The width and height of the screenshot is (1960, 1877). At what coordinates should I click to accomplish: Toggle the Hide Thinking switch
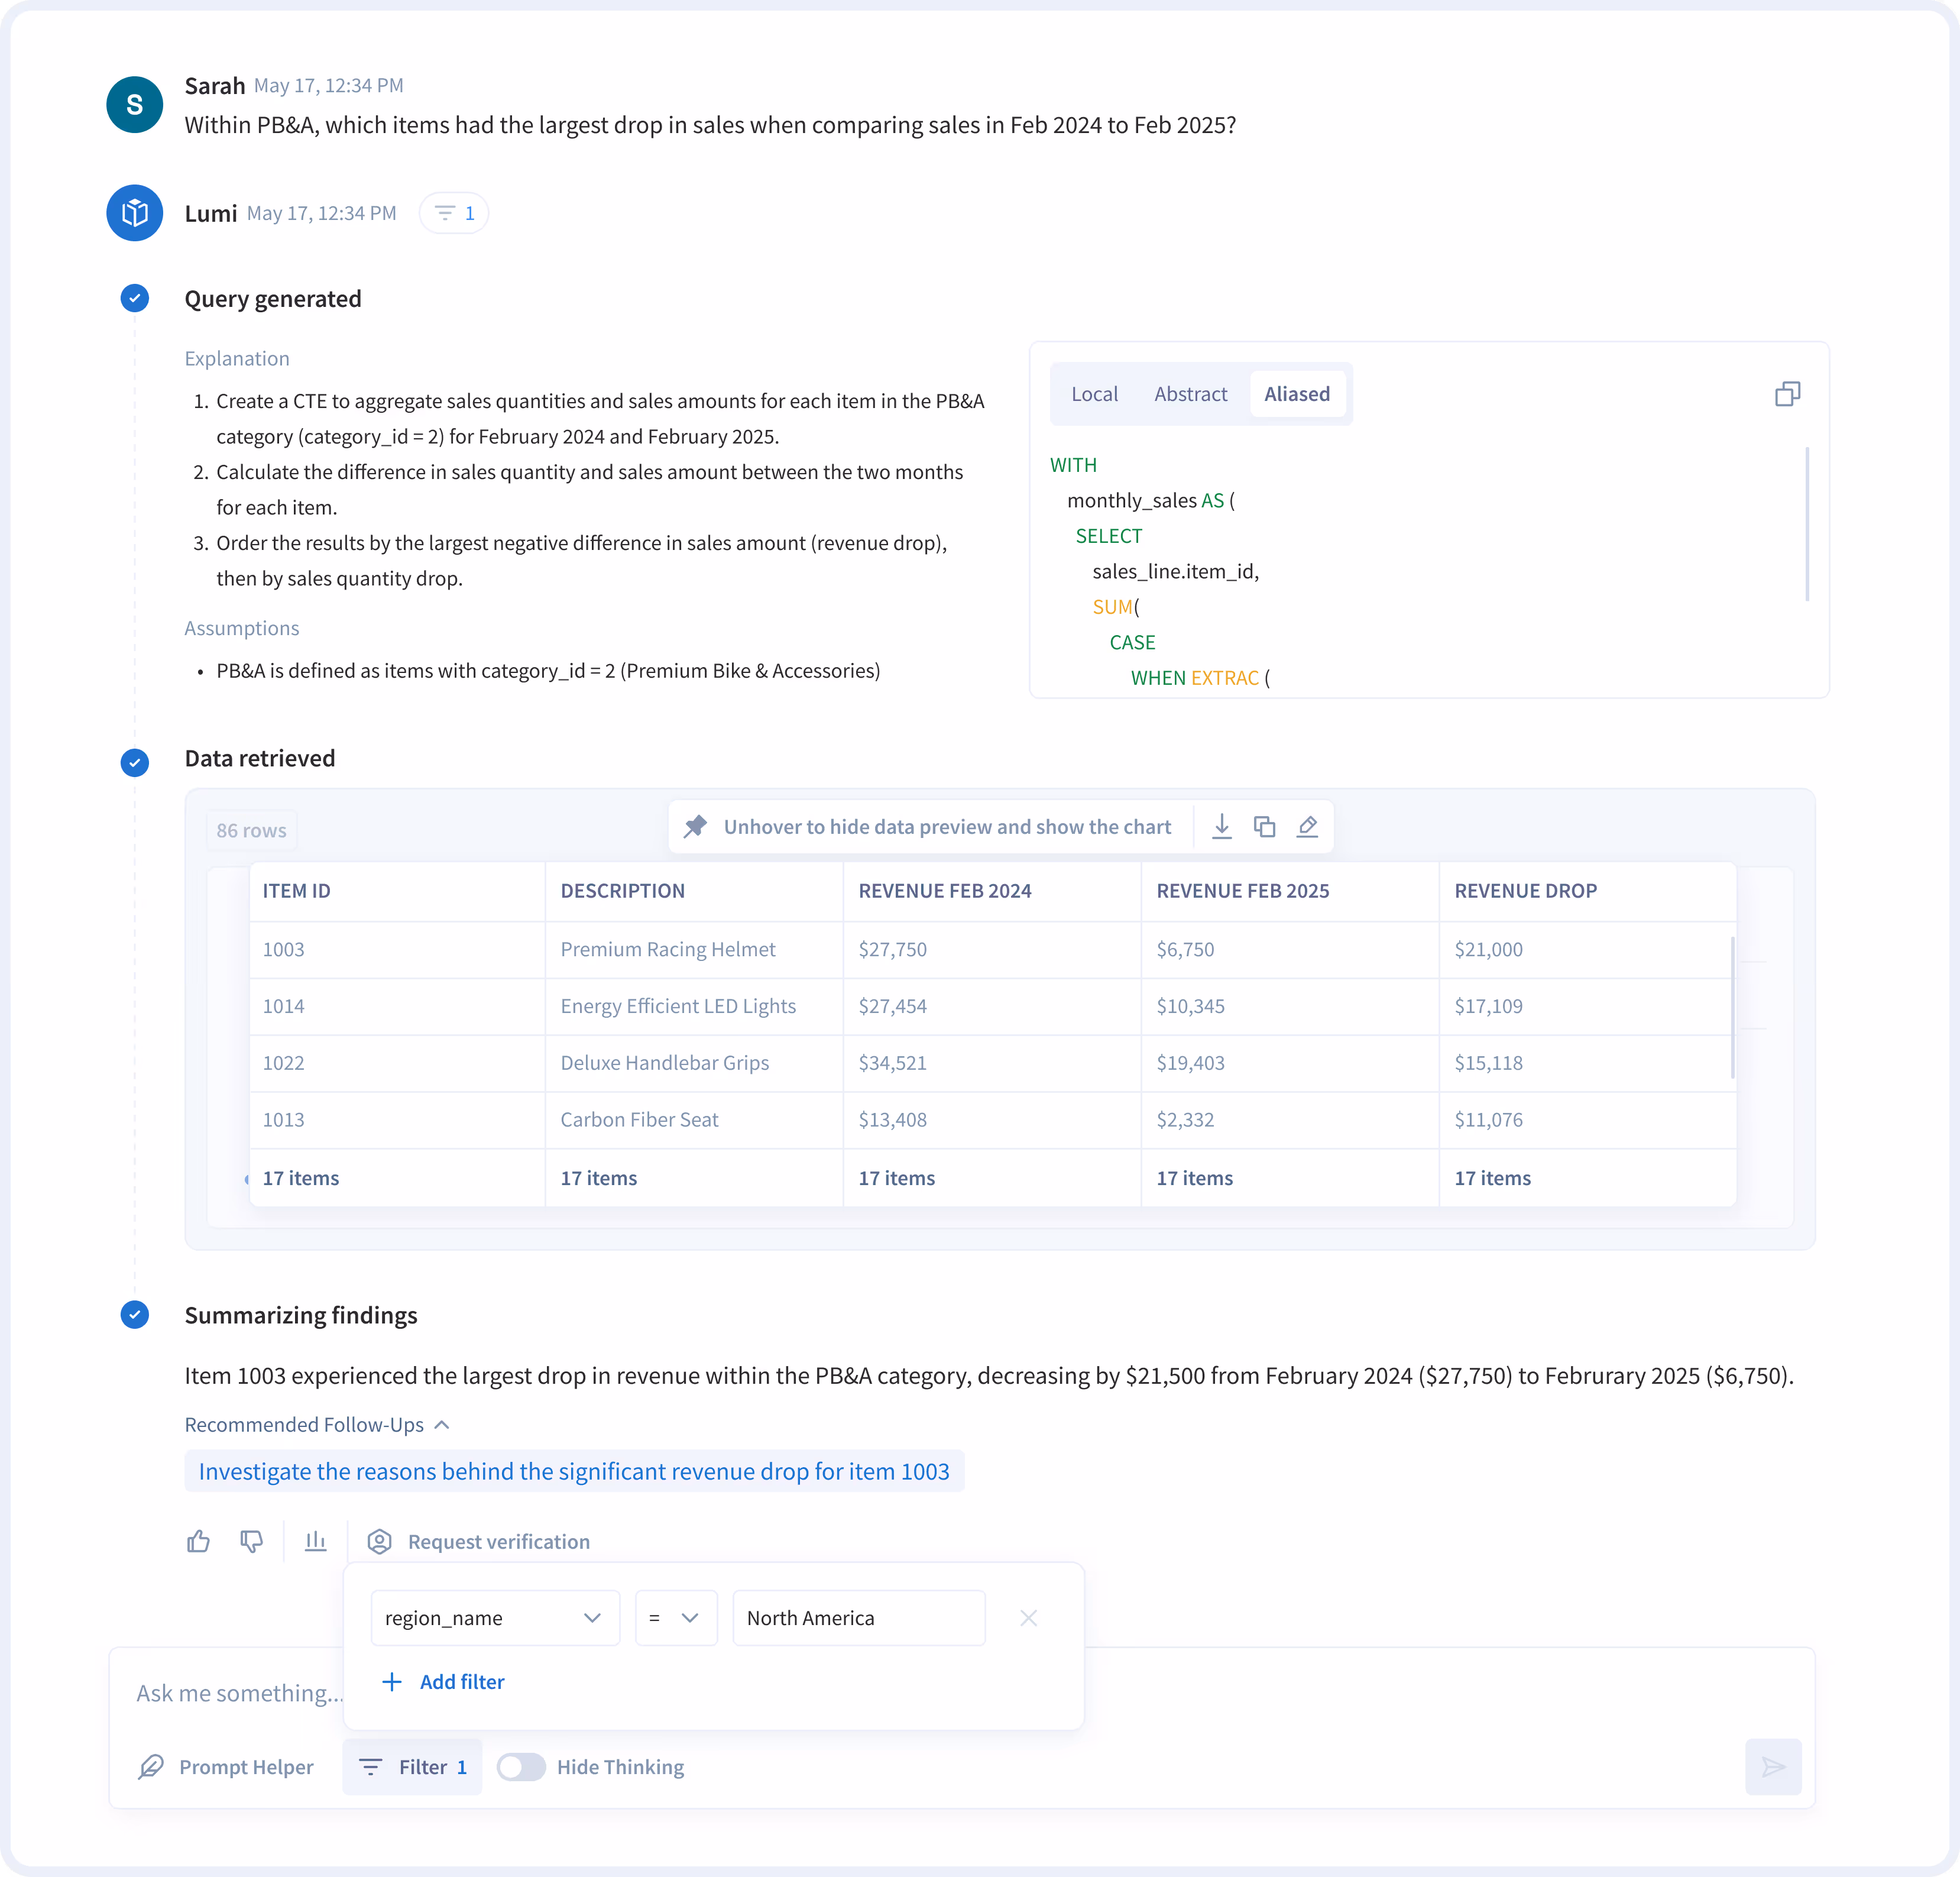coord(521,1767)
